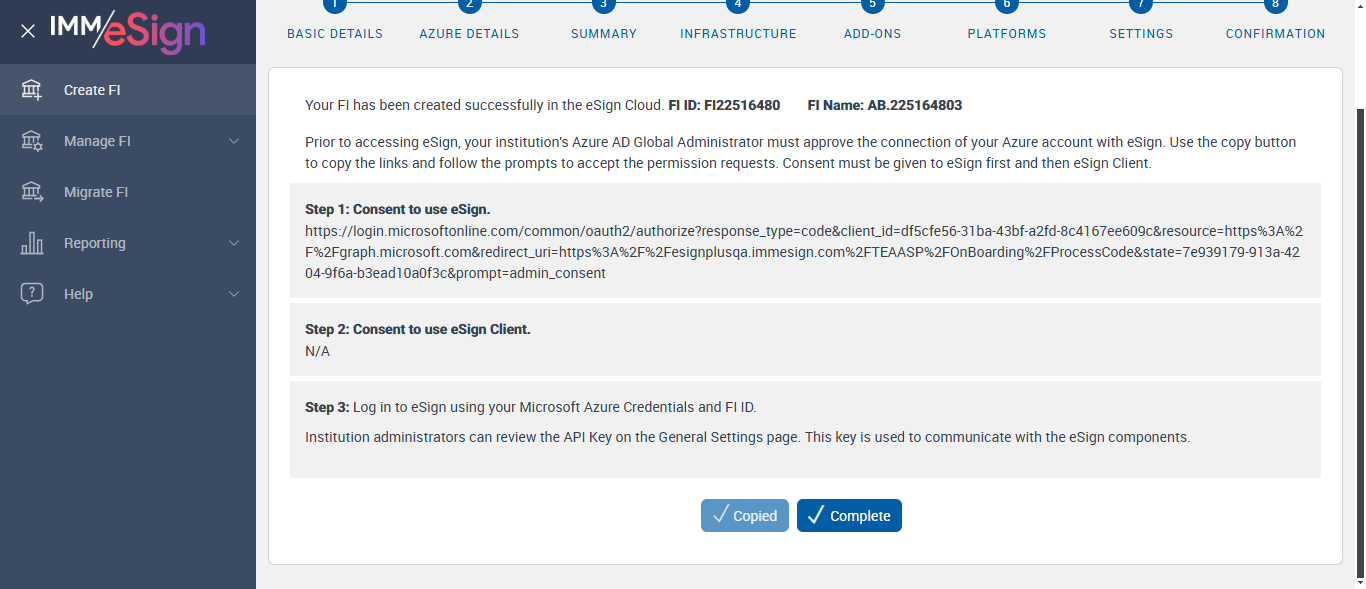The height and width of the screenshot is (589, 1366).
Task: Click the Create FI bank icon
Action: [32, 90]
